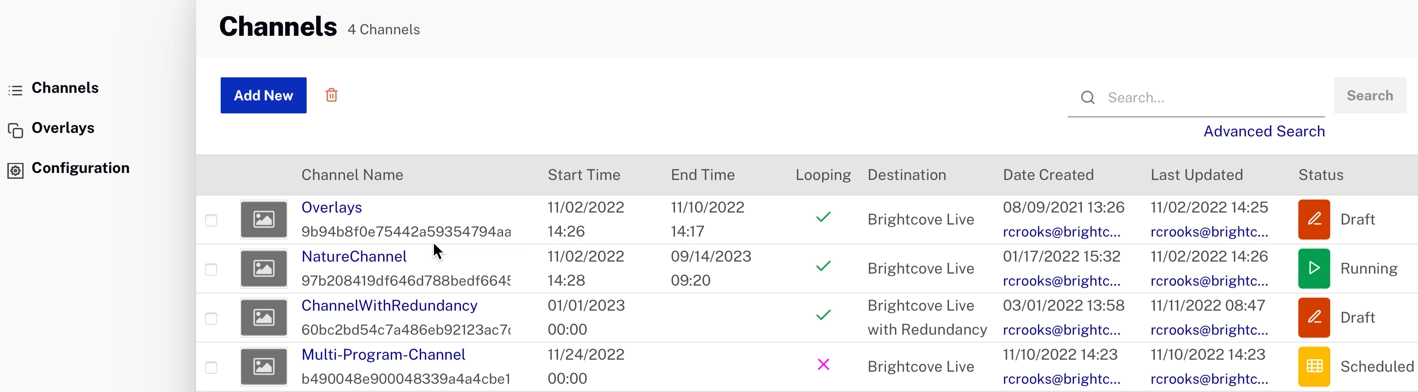Click the green Running play icon for NatureChannel

pyautogui.click(x=1314, y=268)
